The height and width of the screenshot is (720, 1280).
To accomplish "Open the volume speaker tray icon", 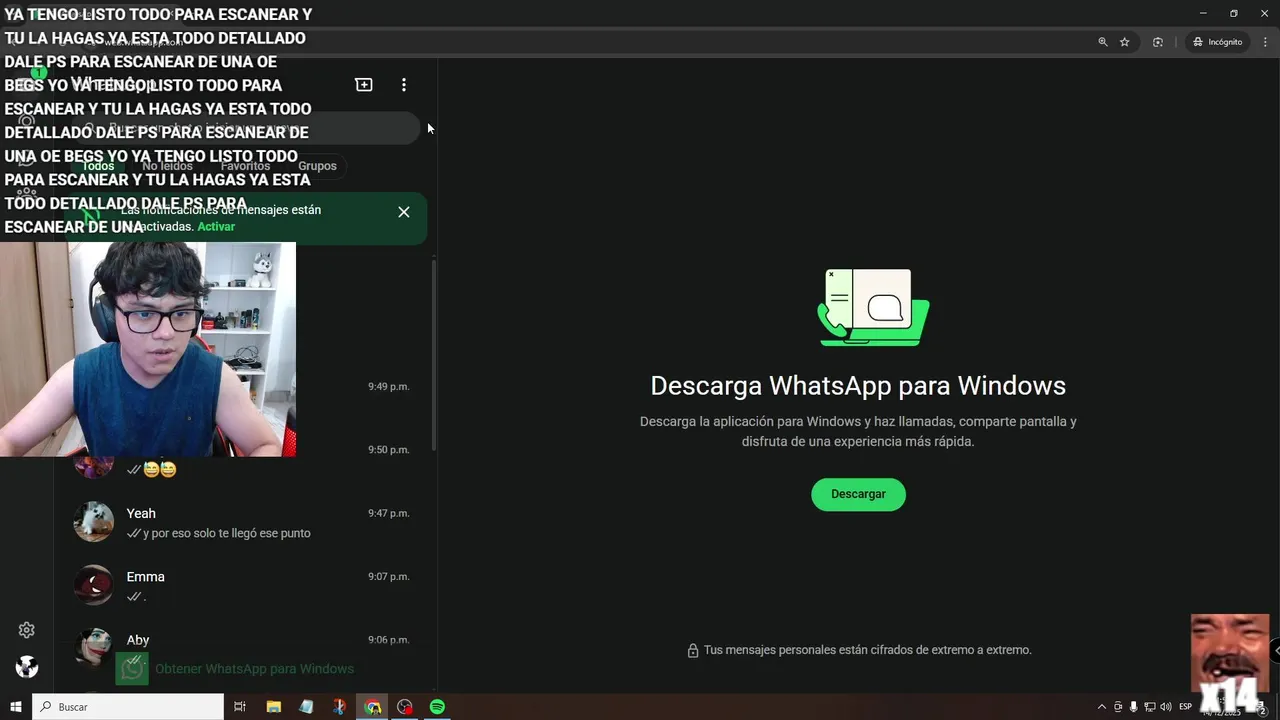I will [1166, 707].
